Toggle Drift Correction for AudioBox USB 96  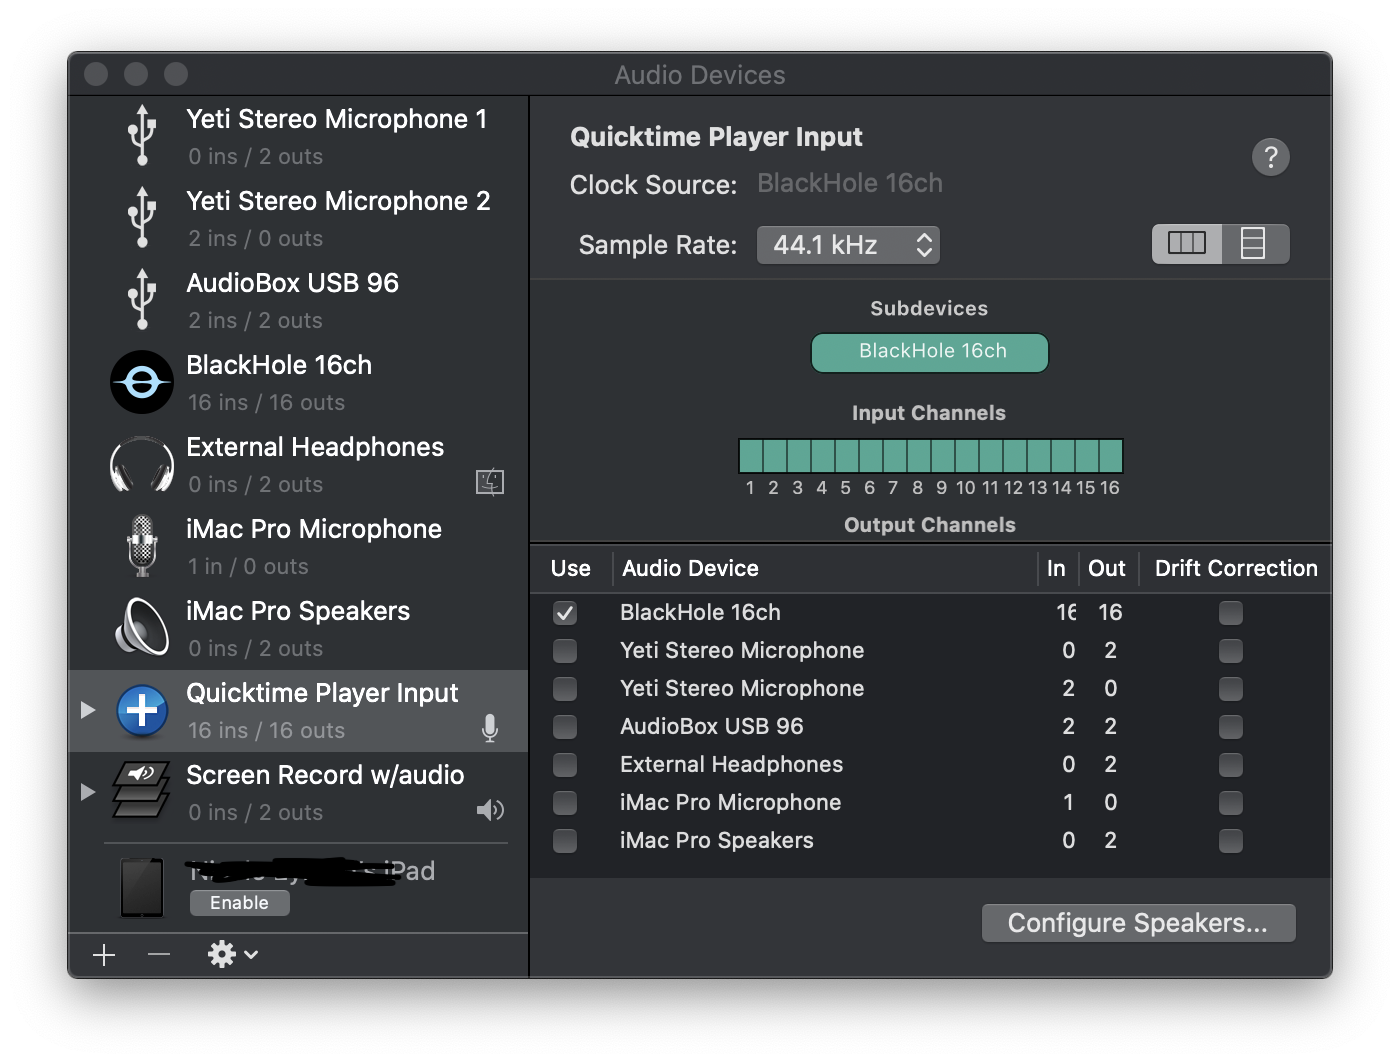click(1231, 727)
